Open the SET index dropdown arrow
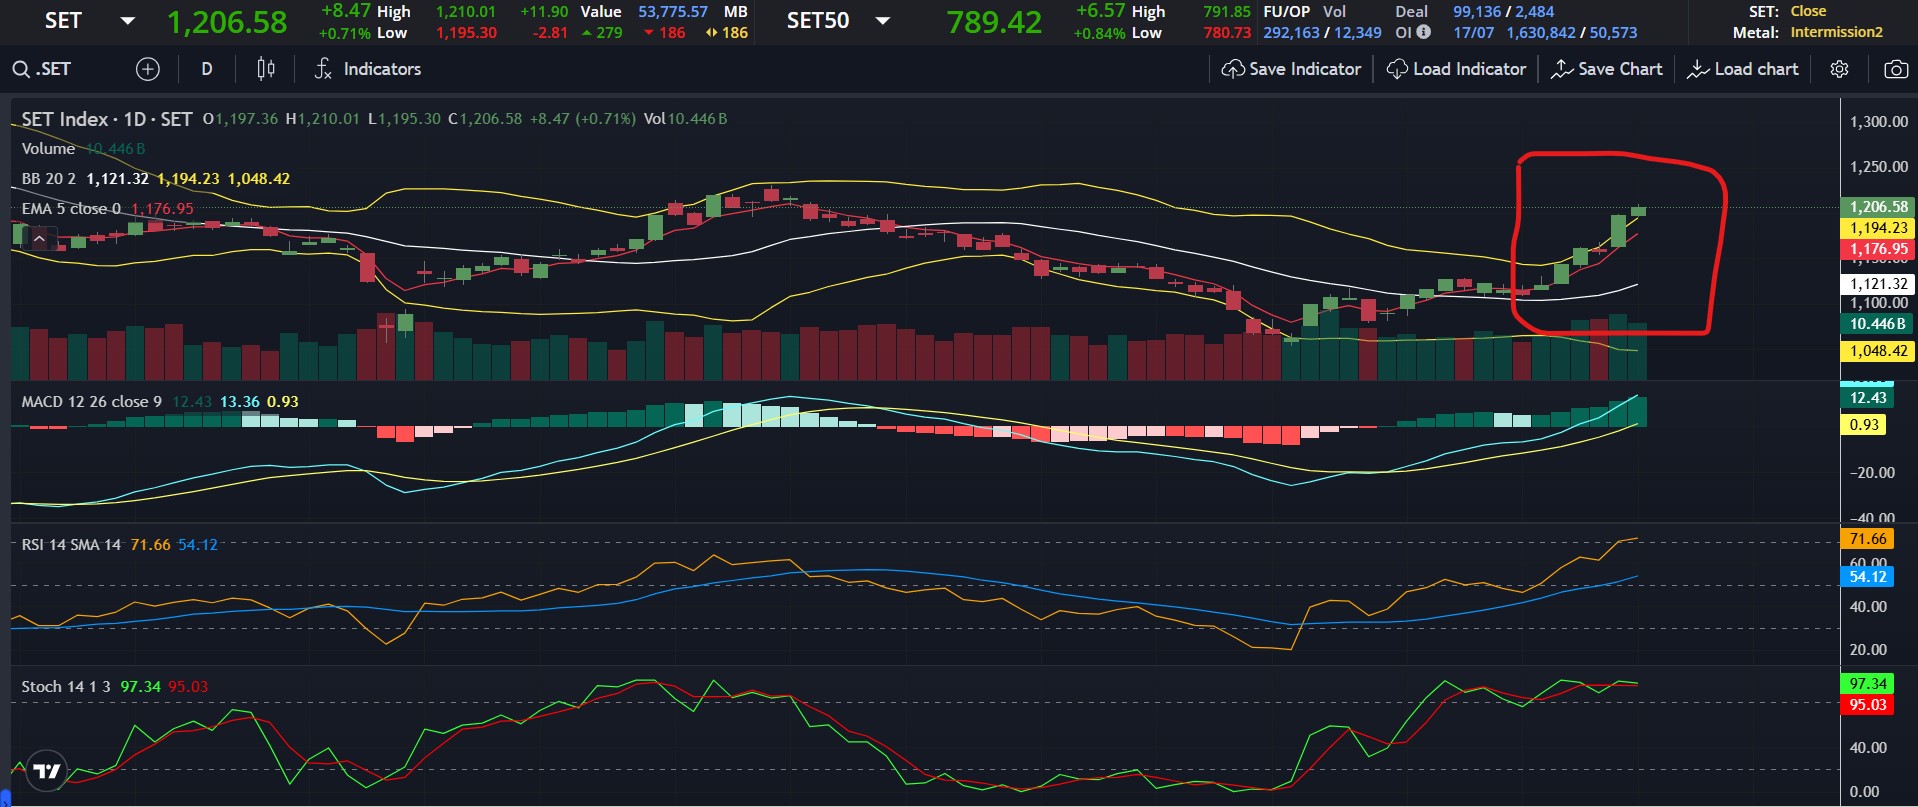The height and width of the screenshot is (807, 1918). click(x=127, y=21)
